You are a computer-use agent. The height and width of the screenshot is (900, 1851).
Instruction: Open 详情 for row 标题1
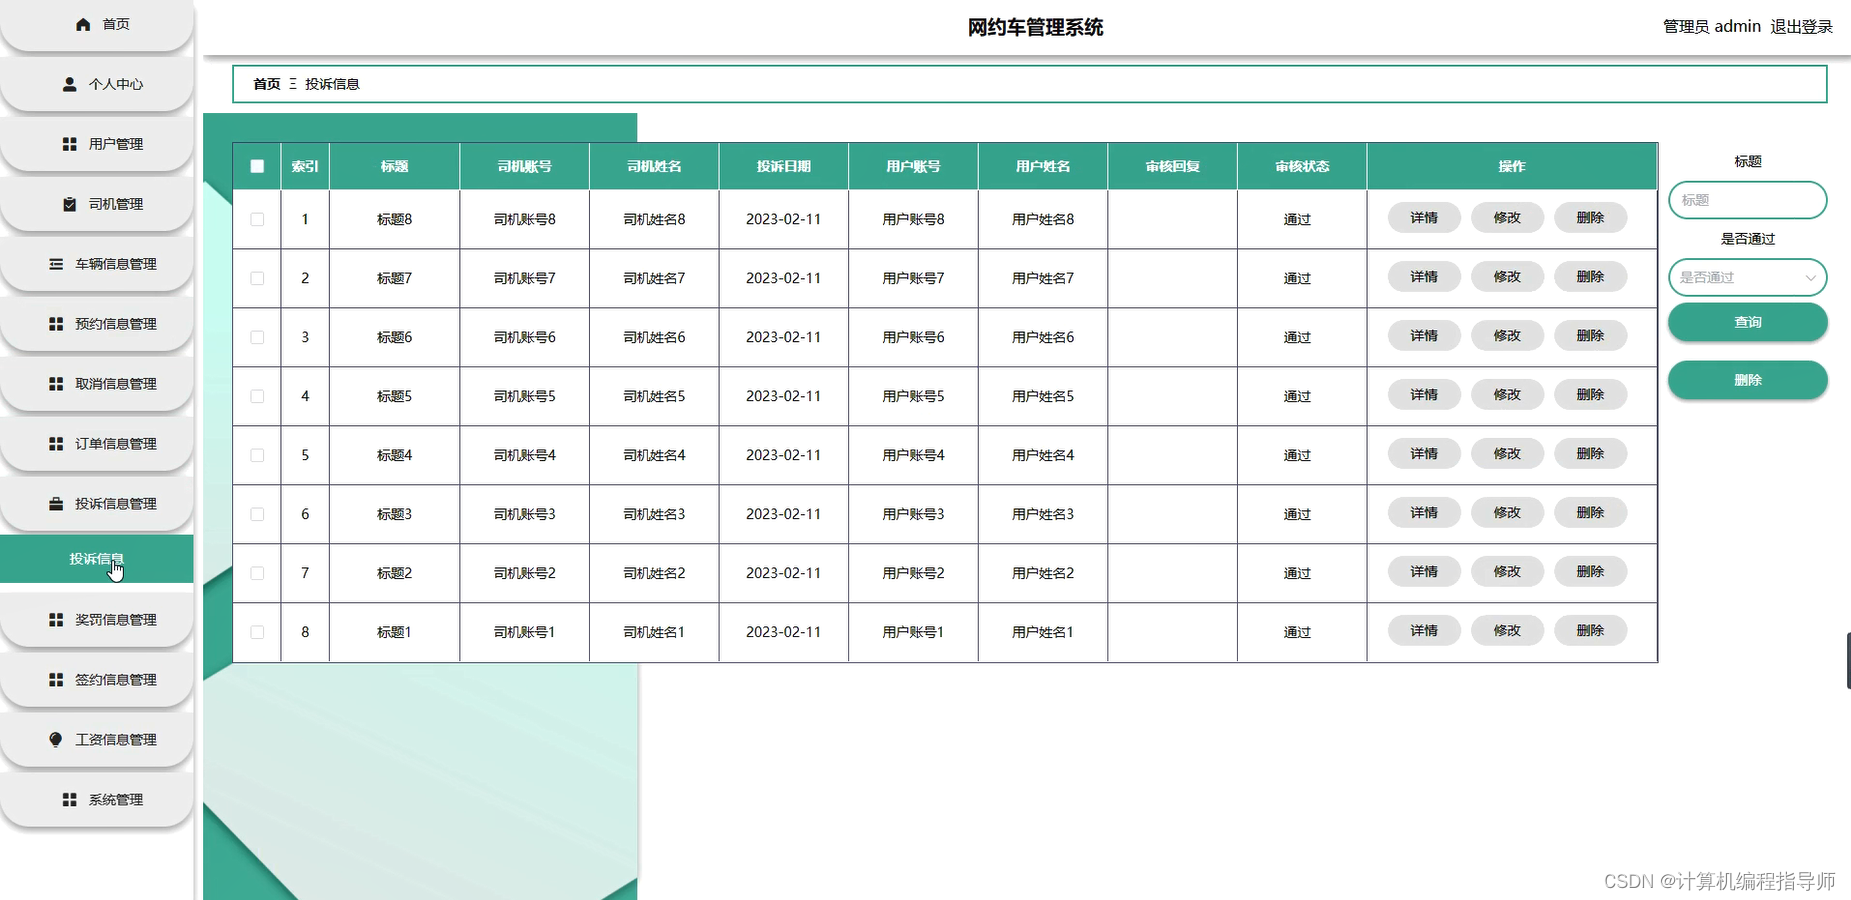pos(1424,631)
